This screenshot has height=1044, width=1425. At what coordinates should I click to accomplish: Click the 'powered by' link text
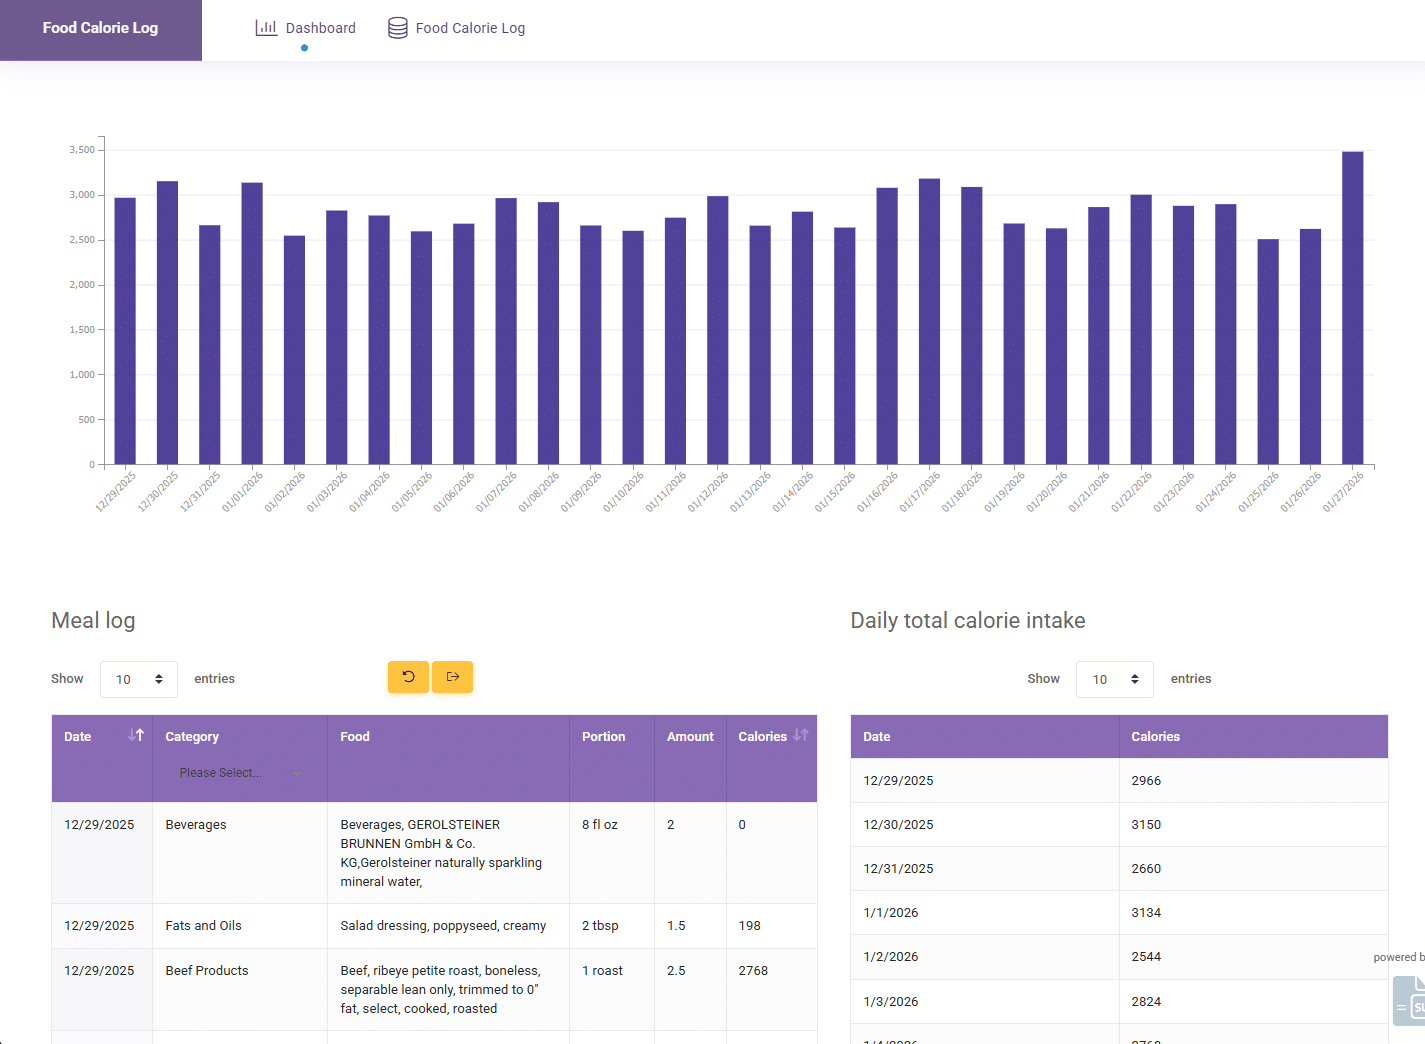1398,956
